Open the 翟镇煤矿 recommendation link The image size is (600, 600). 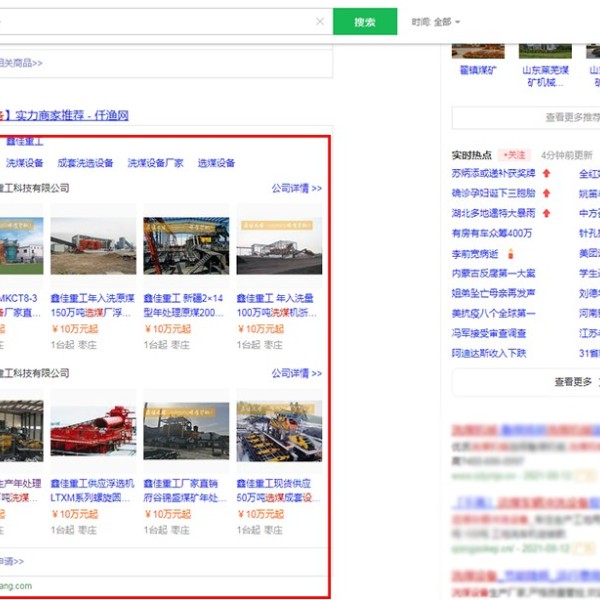pos(478,70)
